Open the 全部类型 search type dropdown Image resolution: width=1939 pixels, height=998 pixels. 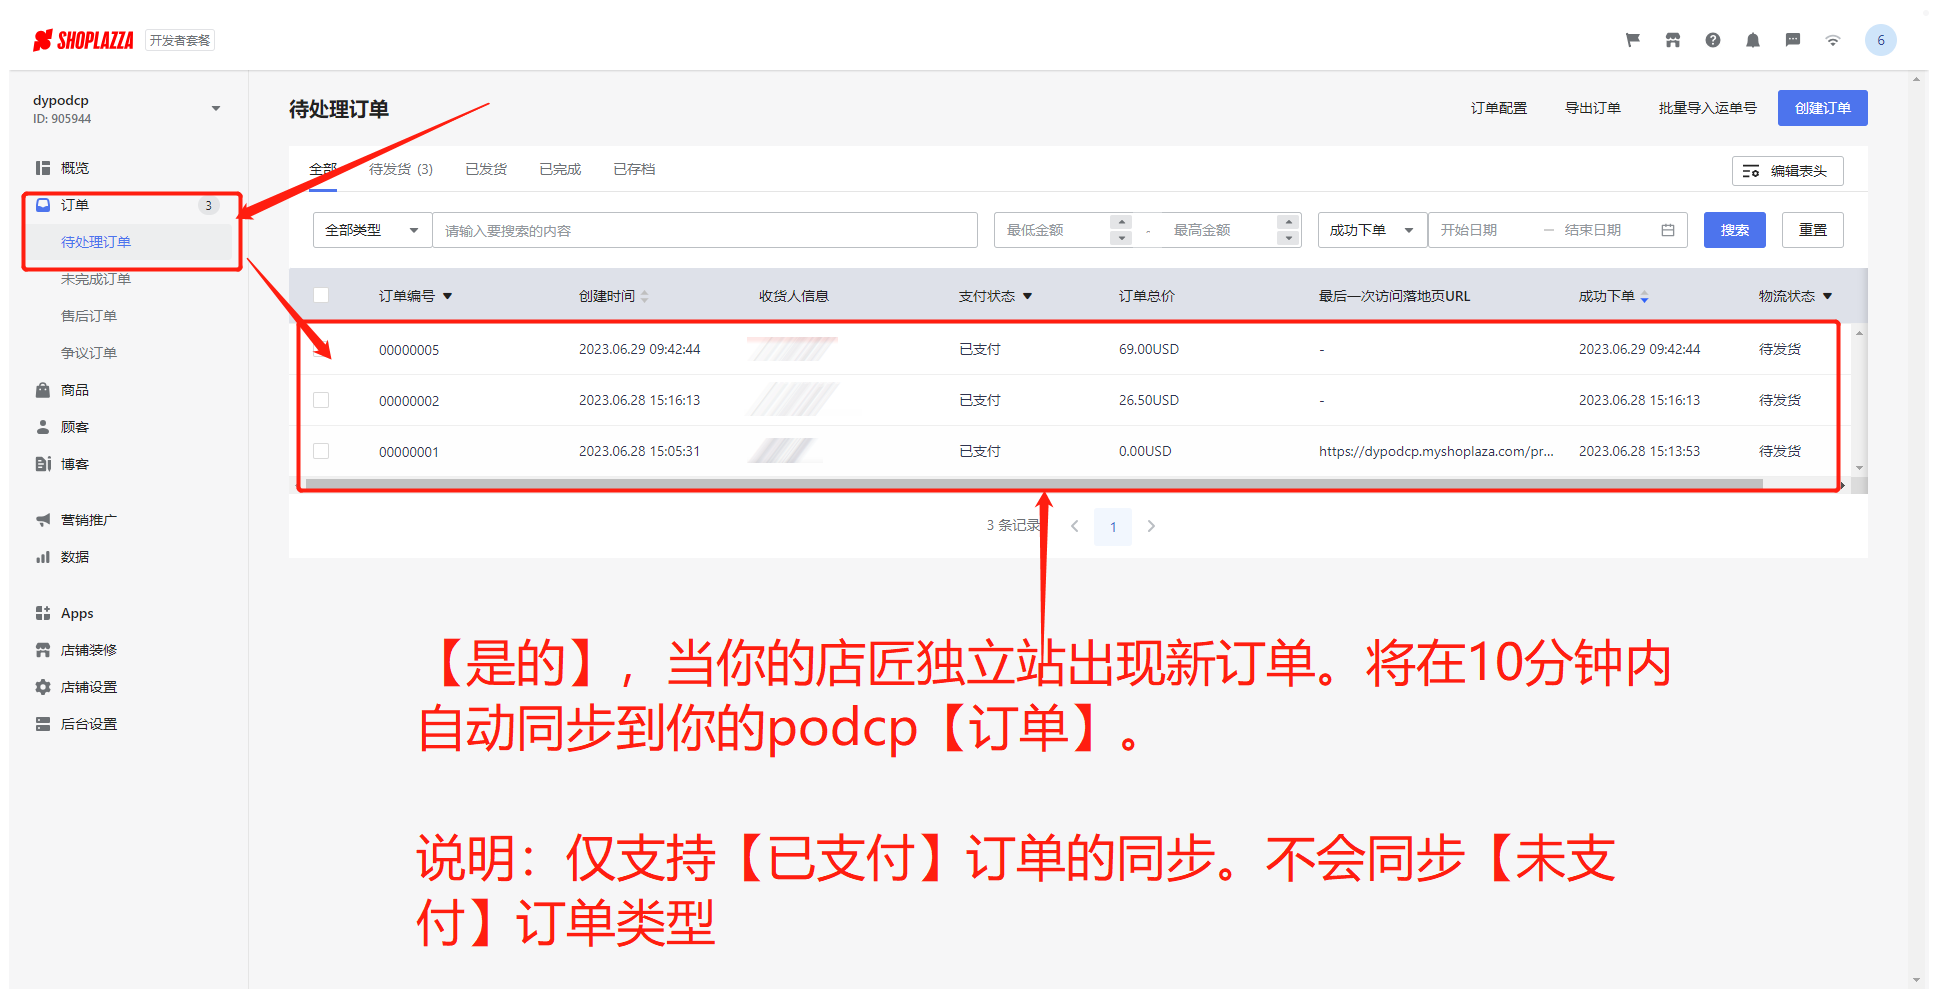point(372,230)
